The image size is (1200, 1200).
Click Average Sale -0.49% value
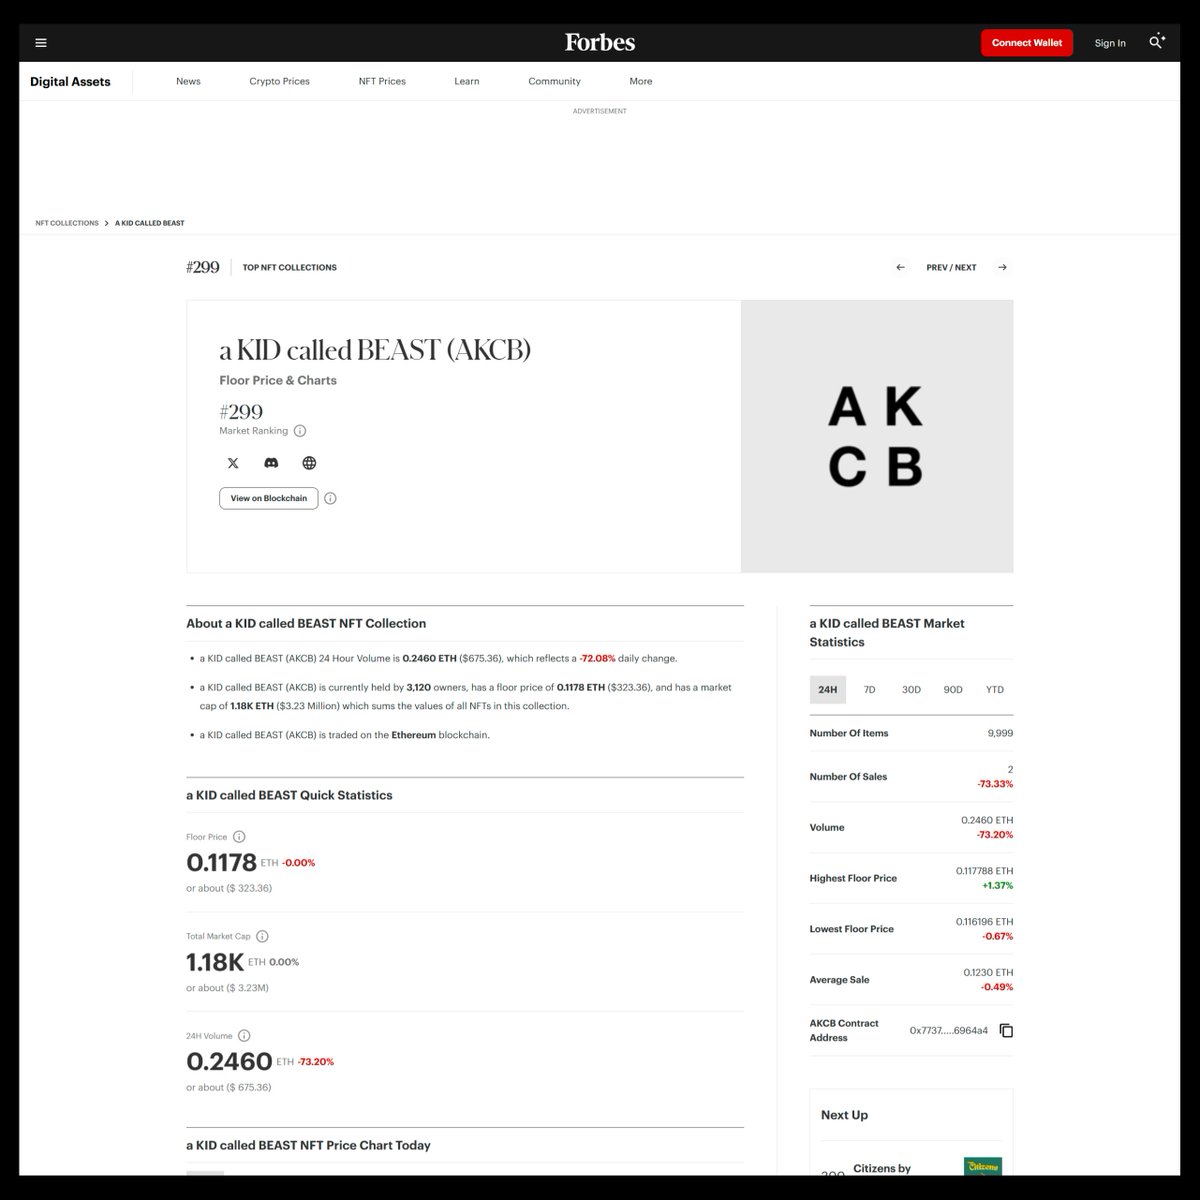tap(997, 987)
